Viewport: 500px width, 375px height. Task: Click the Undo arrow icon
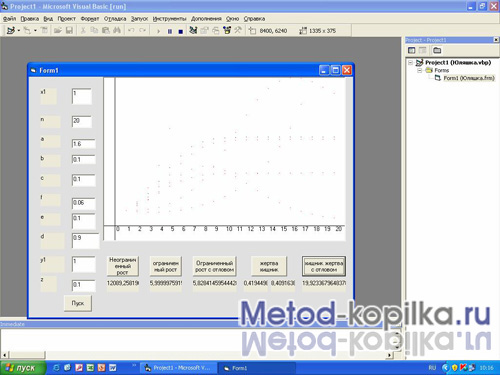click(x=131, y=31)
